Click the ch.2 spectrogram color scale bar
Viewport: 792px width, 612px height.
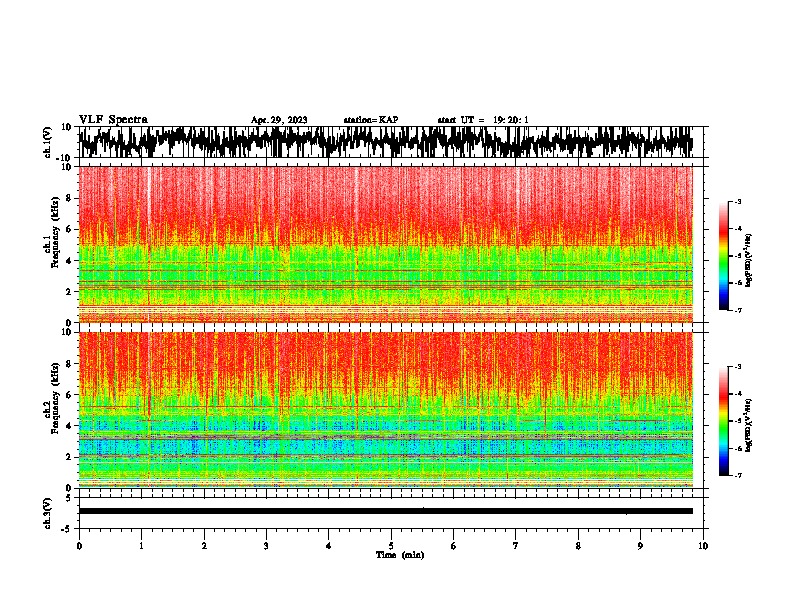point(724,421)
